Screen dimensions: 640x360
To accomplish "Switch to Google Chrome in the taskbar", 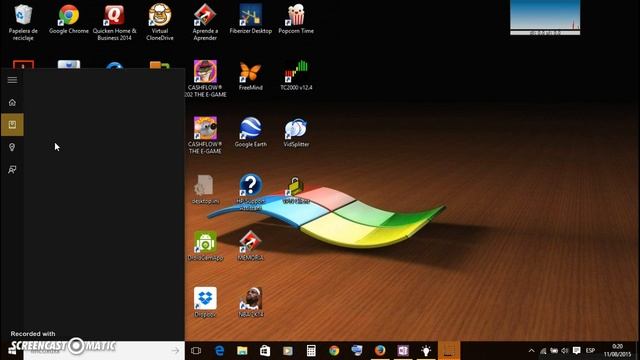I will click(334, 351).
